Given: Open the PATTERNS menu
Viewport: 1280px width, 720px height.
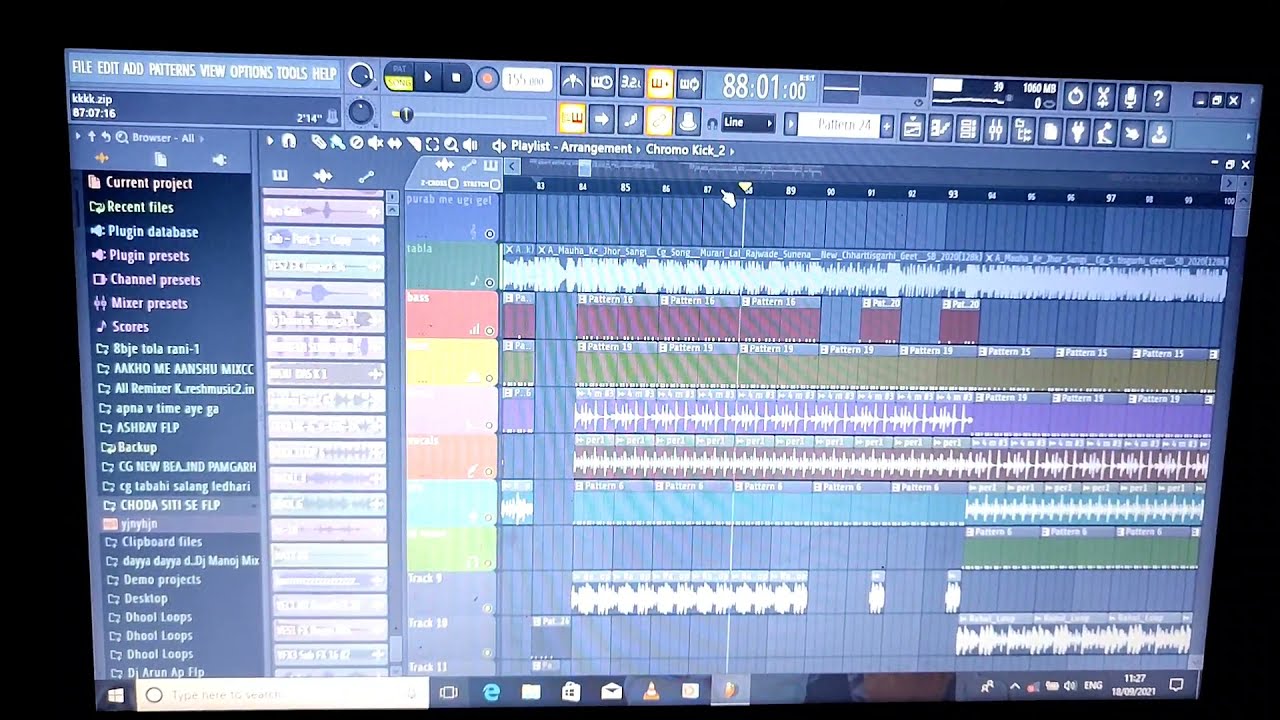Looking at the screenshot, I should point(172,71).
